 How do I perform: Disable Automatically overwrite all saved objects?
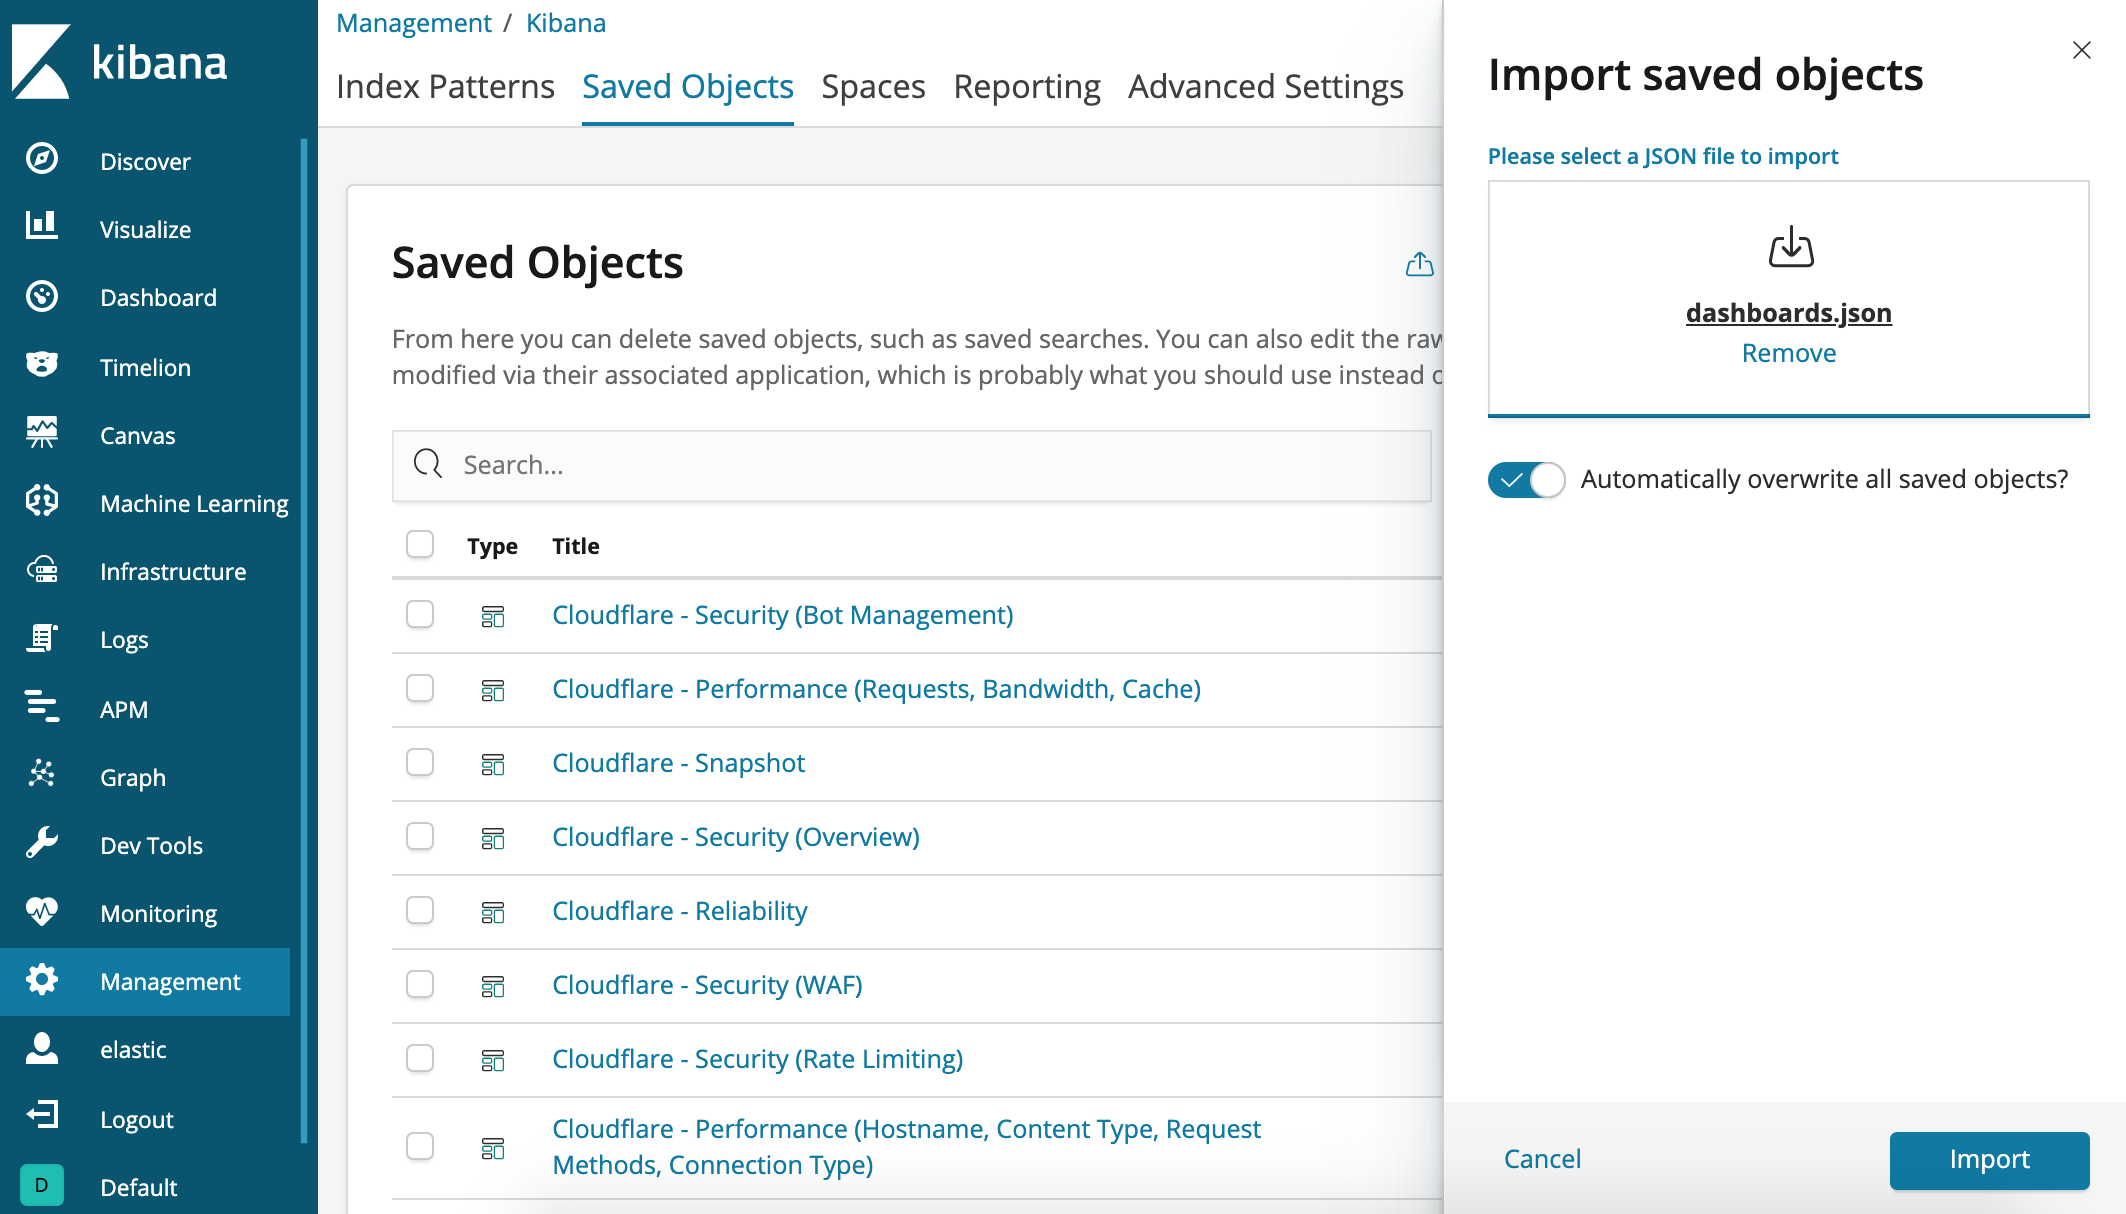coord(1526,480)
